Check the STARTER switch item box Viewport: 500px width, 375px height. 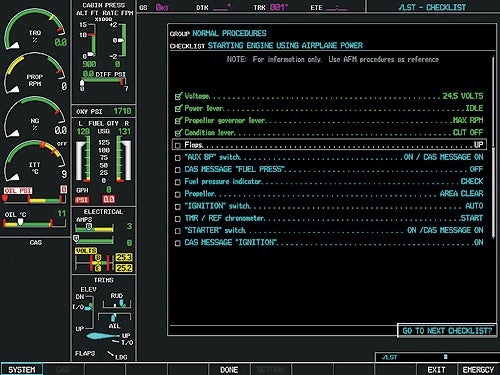click(178, 231)
